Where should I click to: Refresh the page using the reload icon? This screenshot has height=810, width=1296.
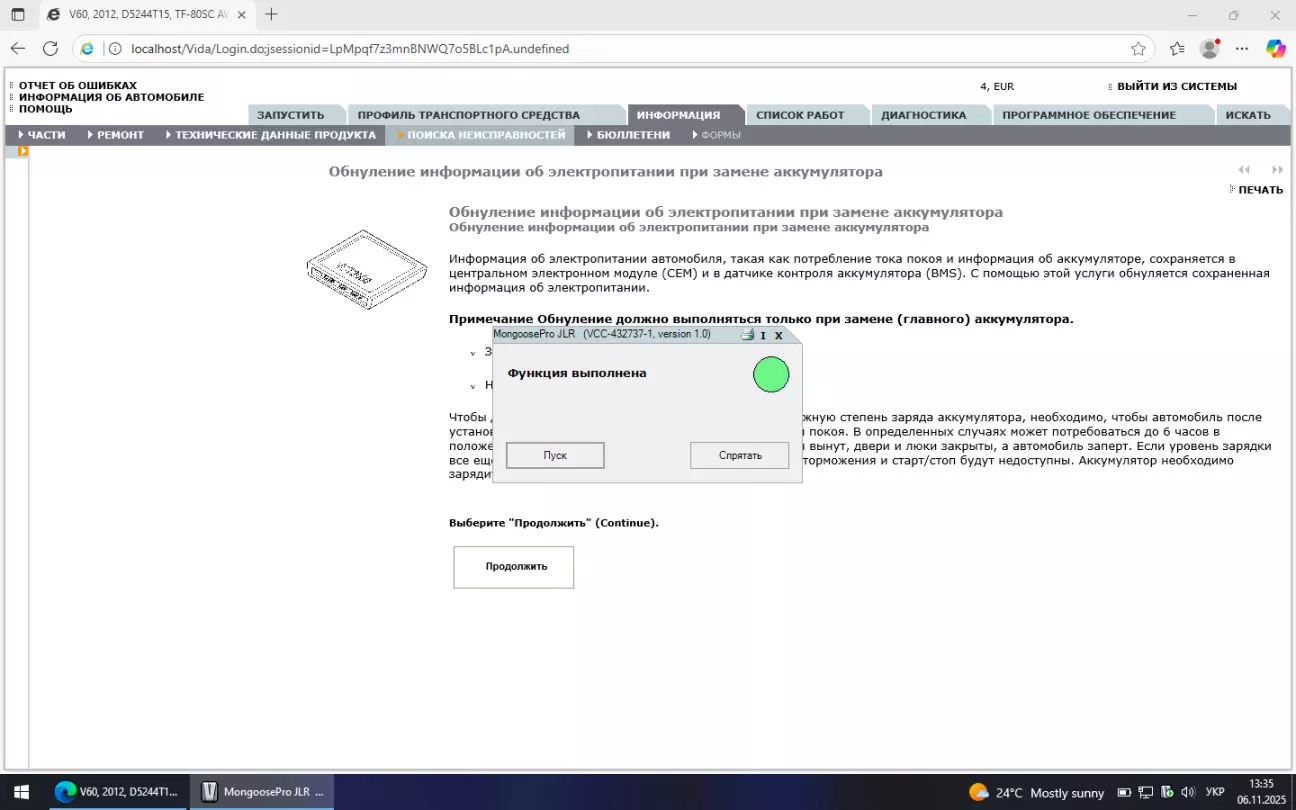[50, 48]
